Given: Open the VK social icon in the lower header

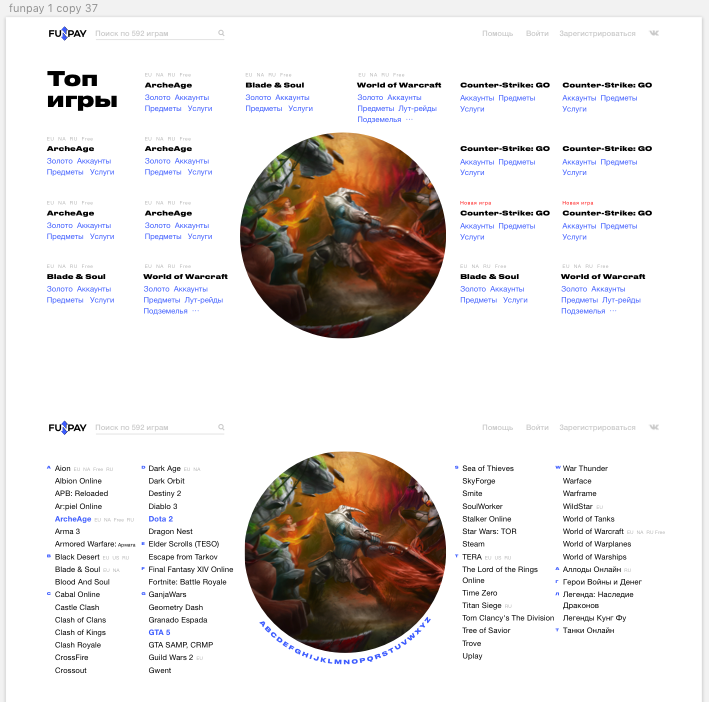Looking at the screenshot, I should (654, 427).
